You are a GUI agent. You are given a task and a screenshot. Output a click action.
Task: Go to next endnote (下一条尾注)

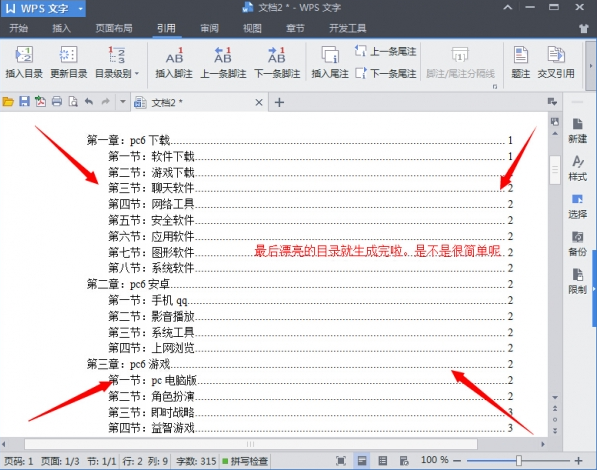pyautogui.click(x=385, y=73)
